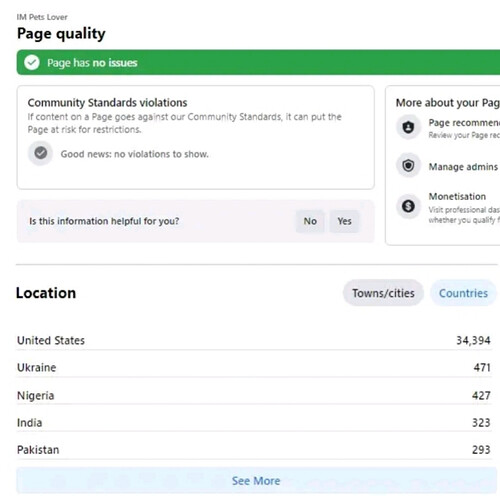Open the Page recommendation link text

pos(464,123)
